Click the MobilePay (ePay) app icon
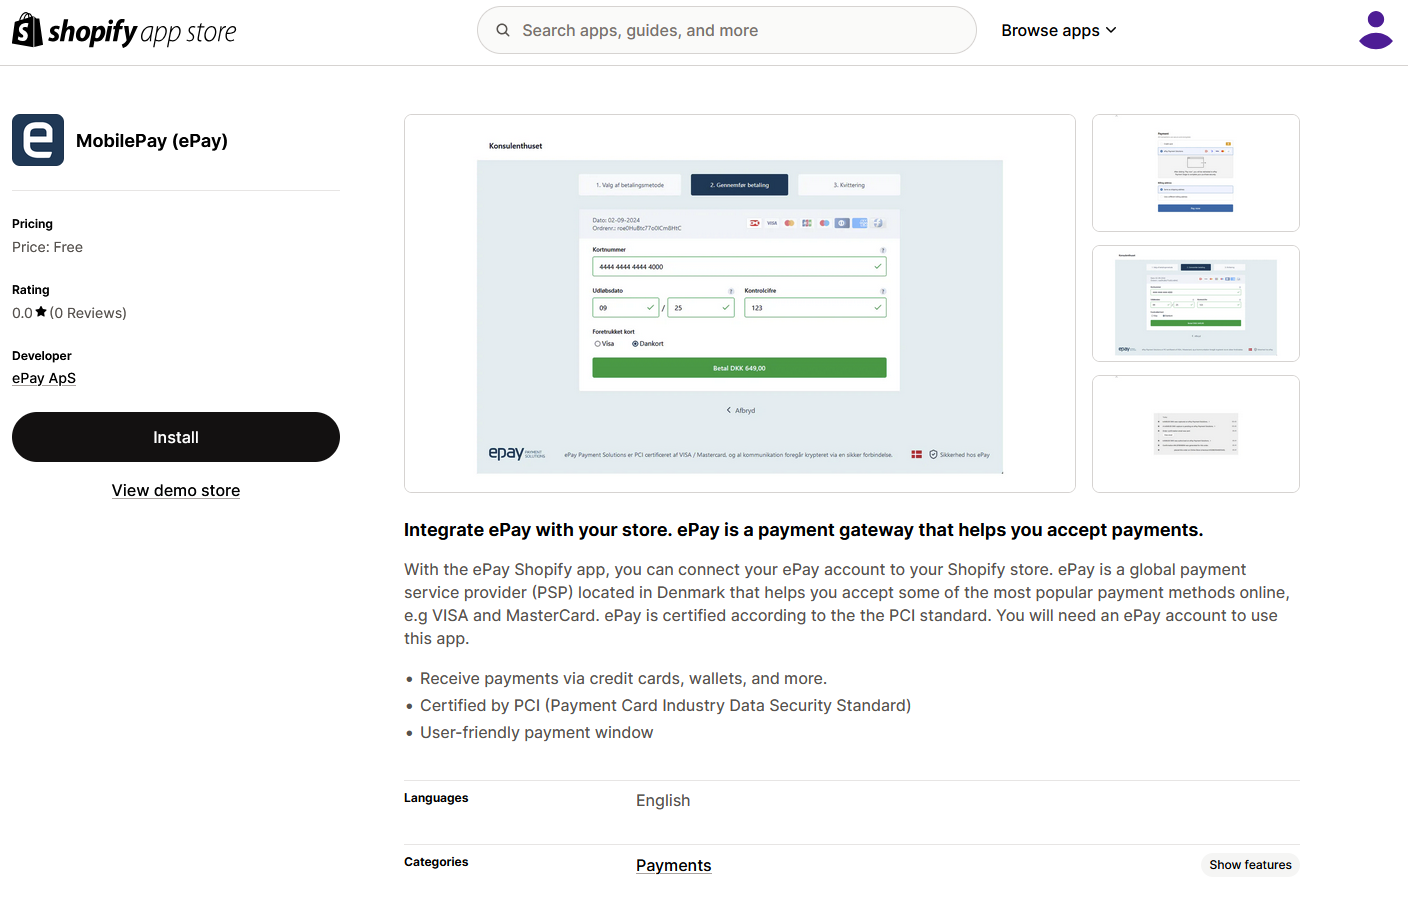Image resolution: width=1408 pixels, height=902 pixels. click(38, 140)
